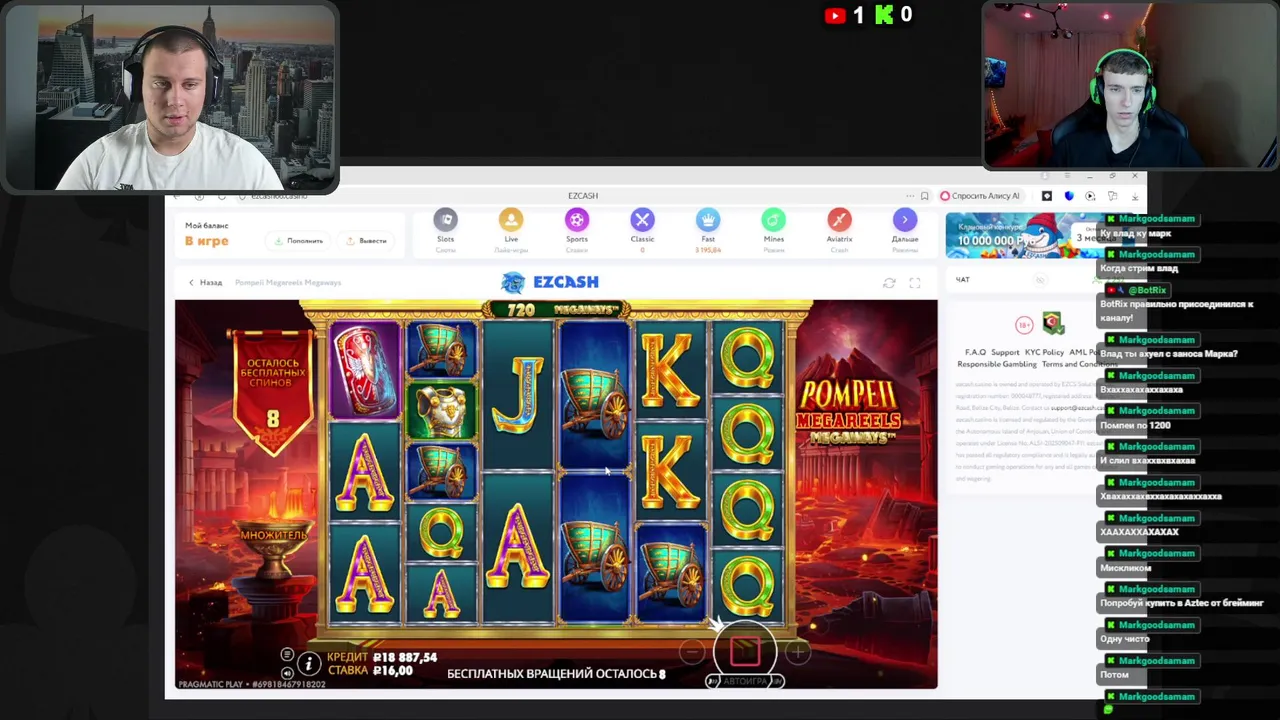The image size is (1280, 720).
Task: Launch the Aviatrix game icon
Action: 839,220
